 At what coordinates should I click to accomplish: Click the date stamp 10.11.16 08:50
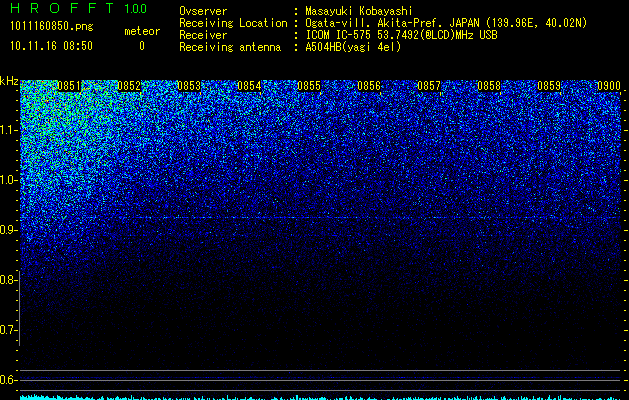51,46
